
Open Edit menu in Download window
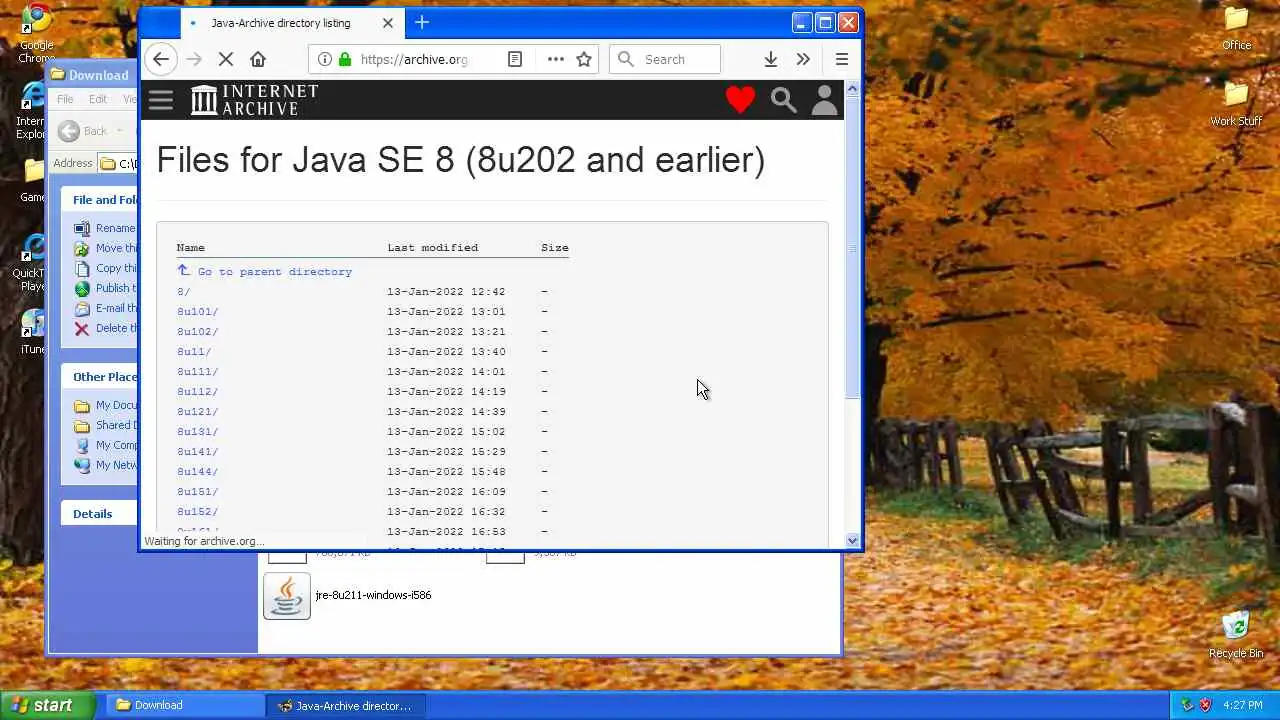point(98,99)
